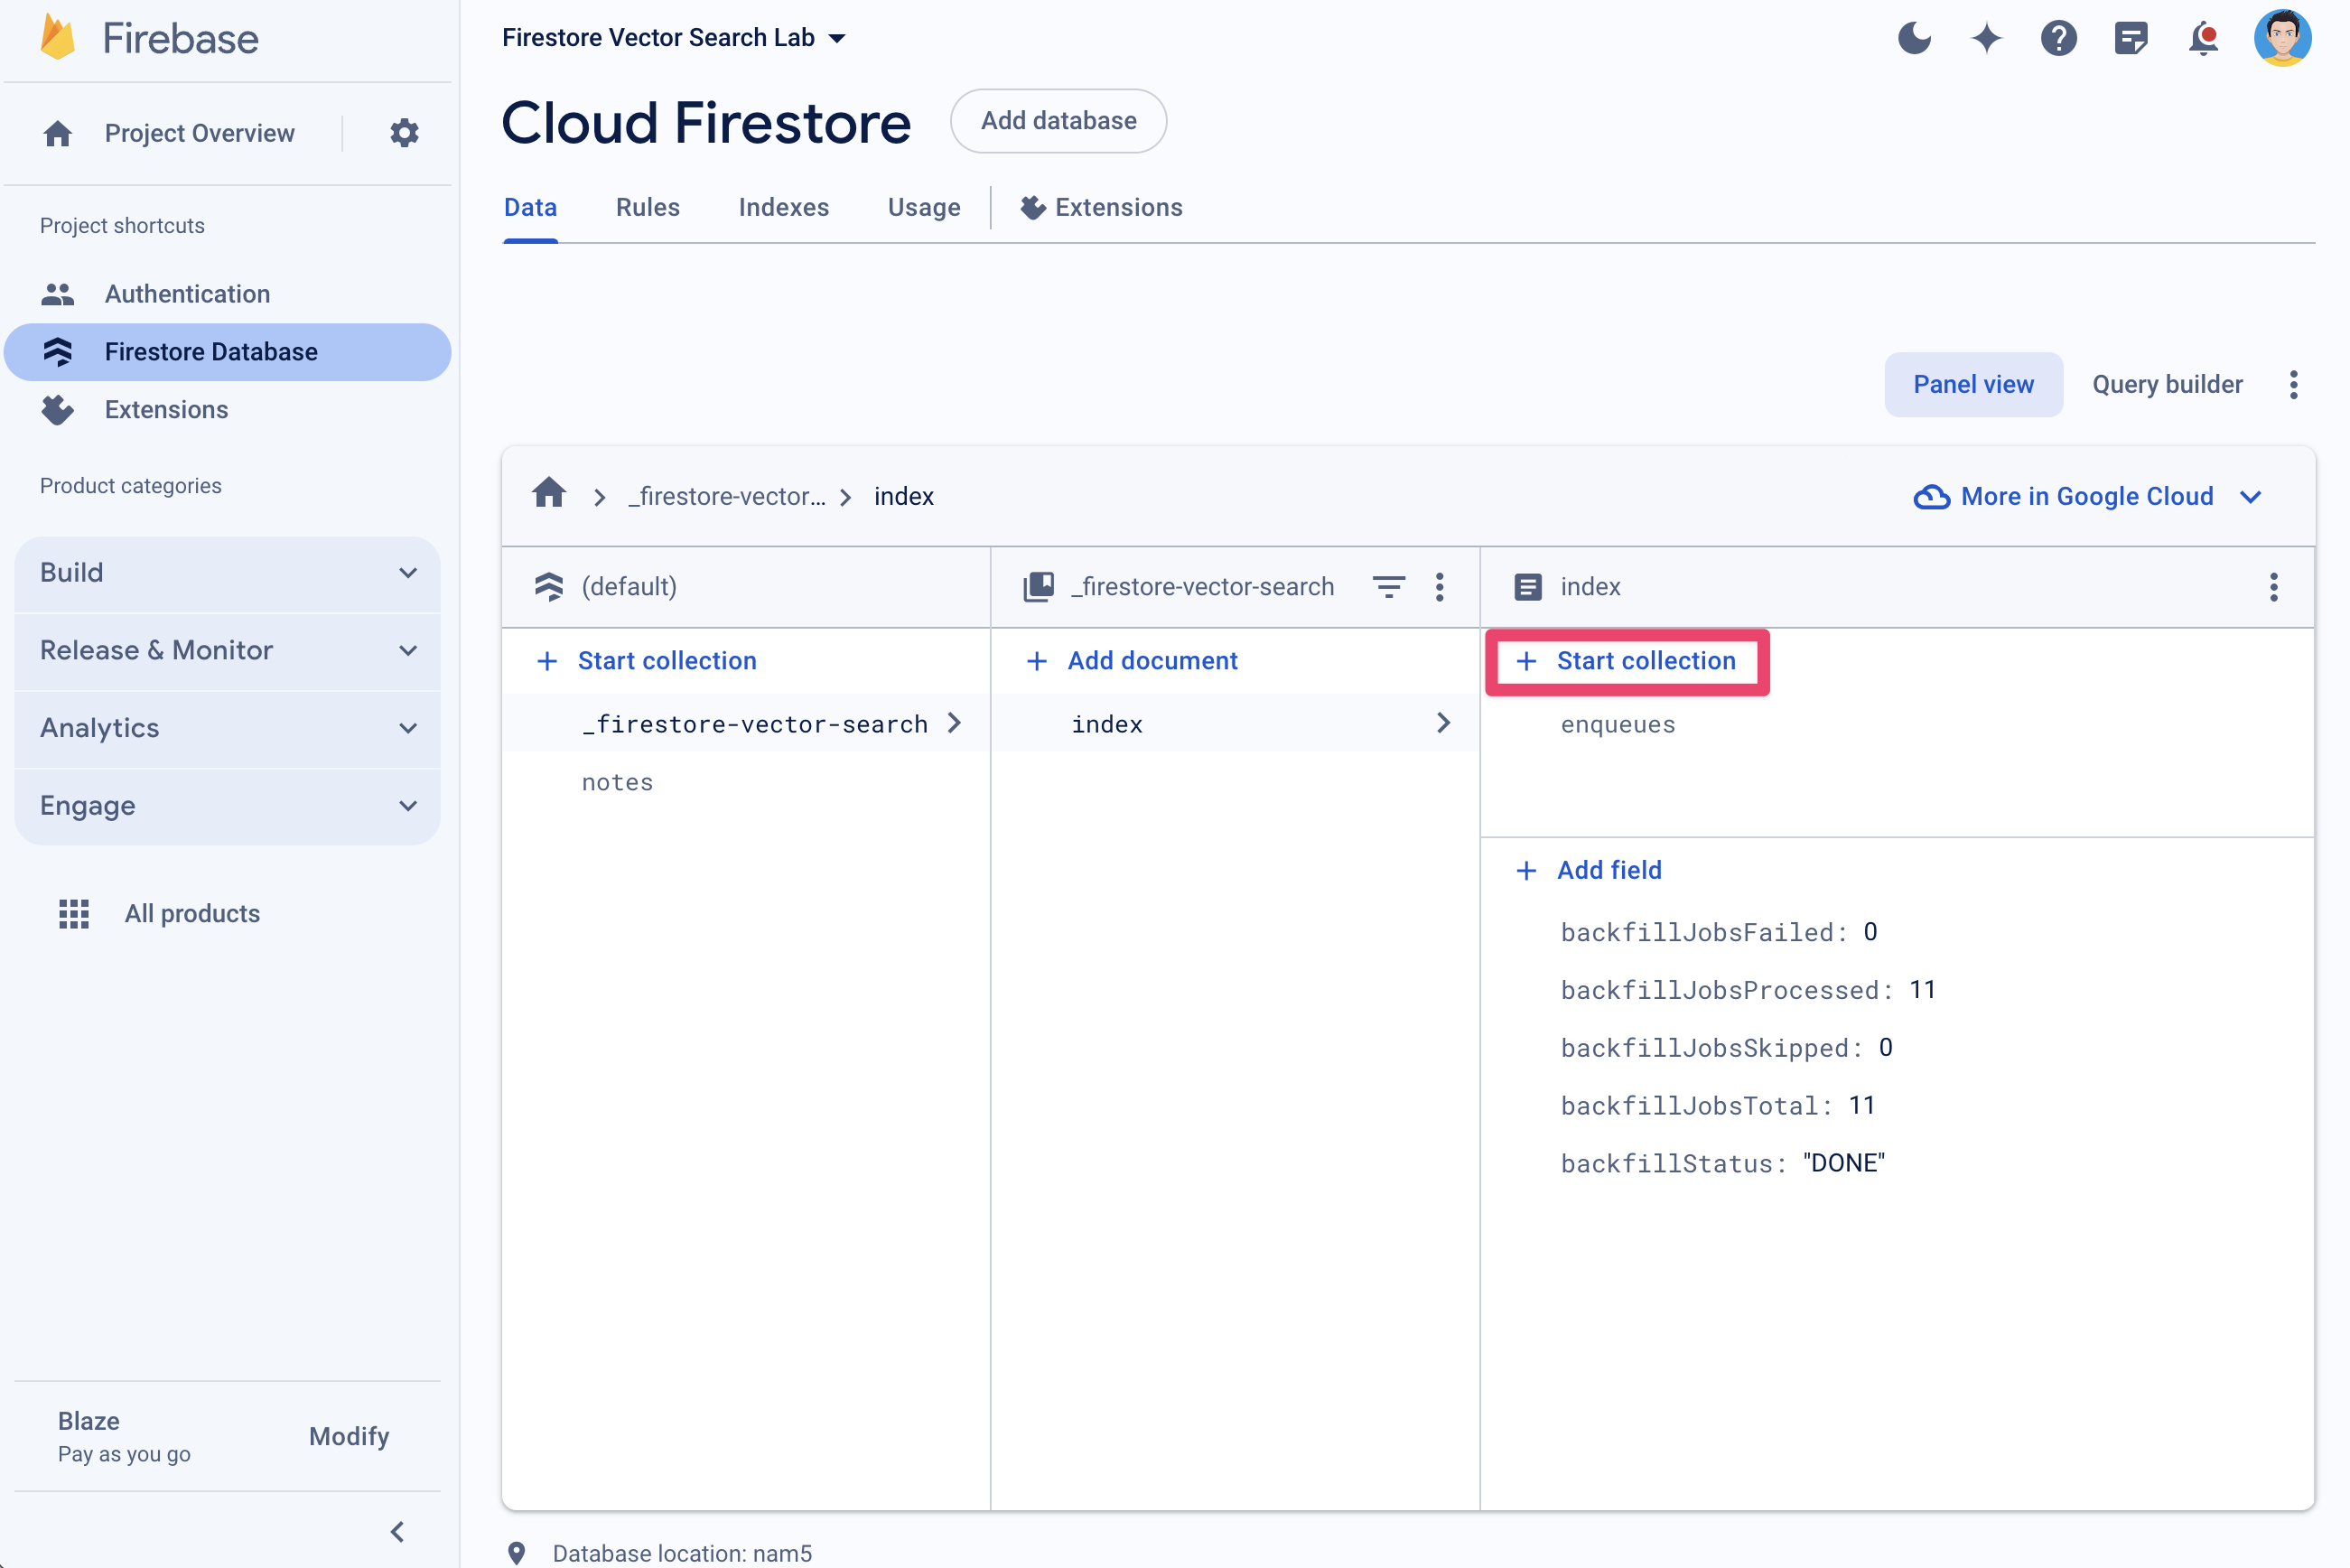This screenshot has height=1568, width=2350.
Task: Click the filter icon on _firestore-vector-search column
Action: tap(1391, 586)
